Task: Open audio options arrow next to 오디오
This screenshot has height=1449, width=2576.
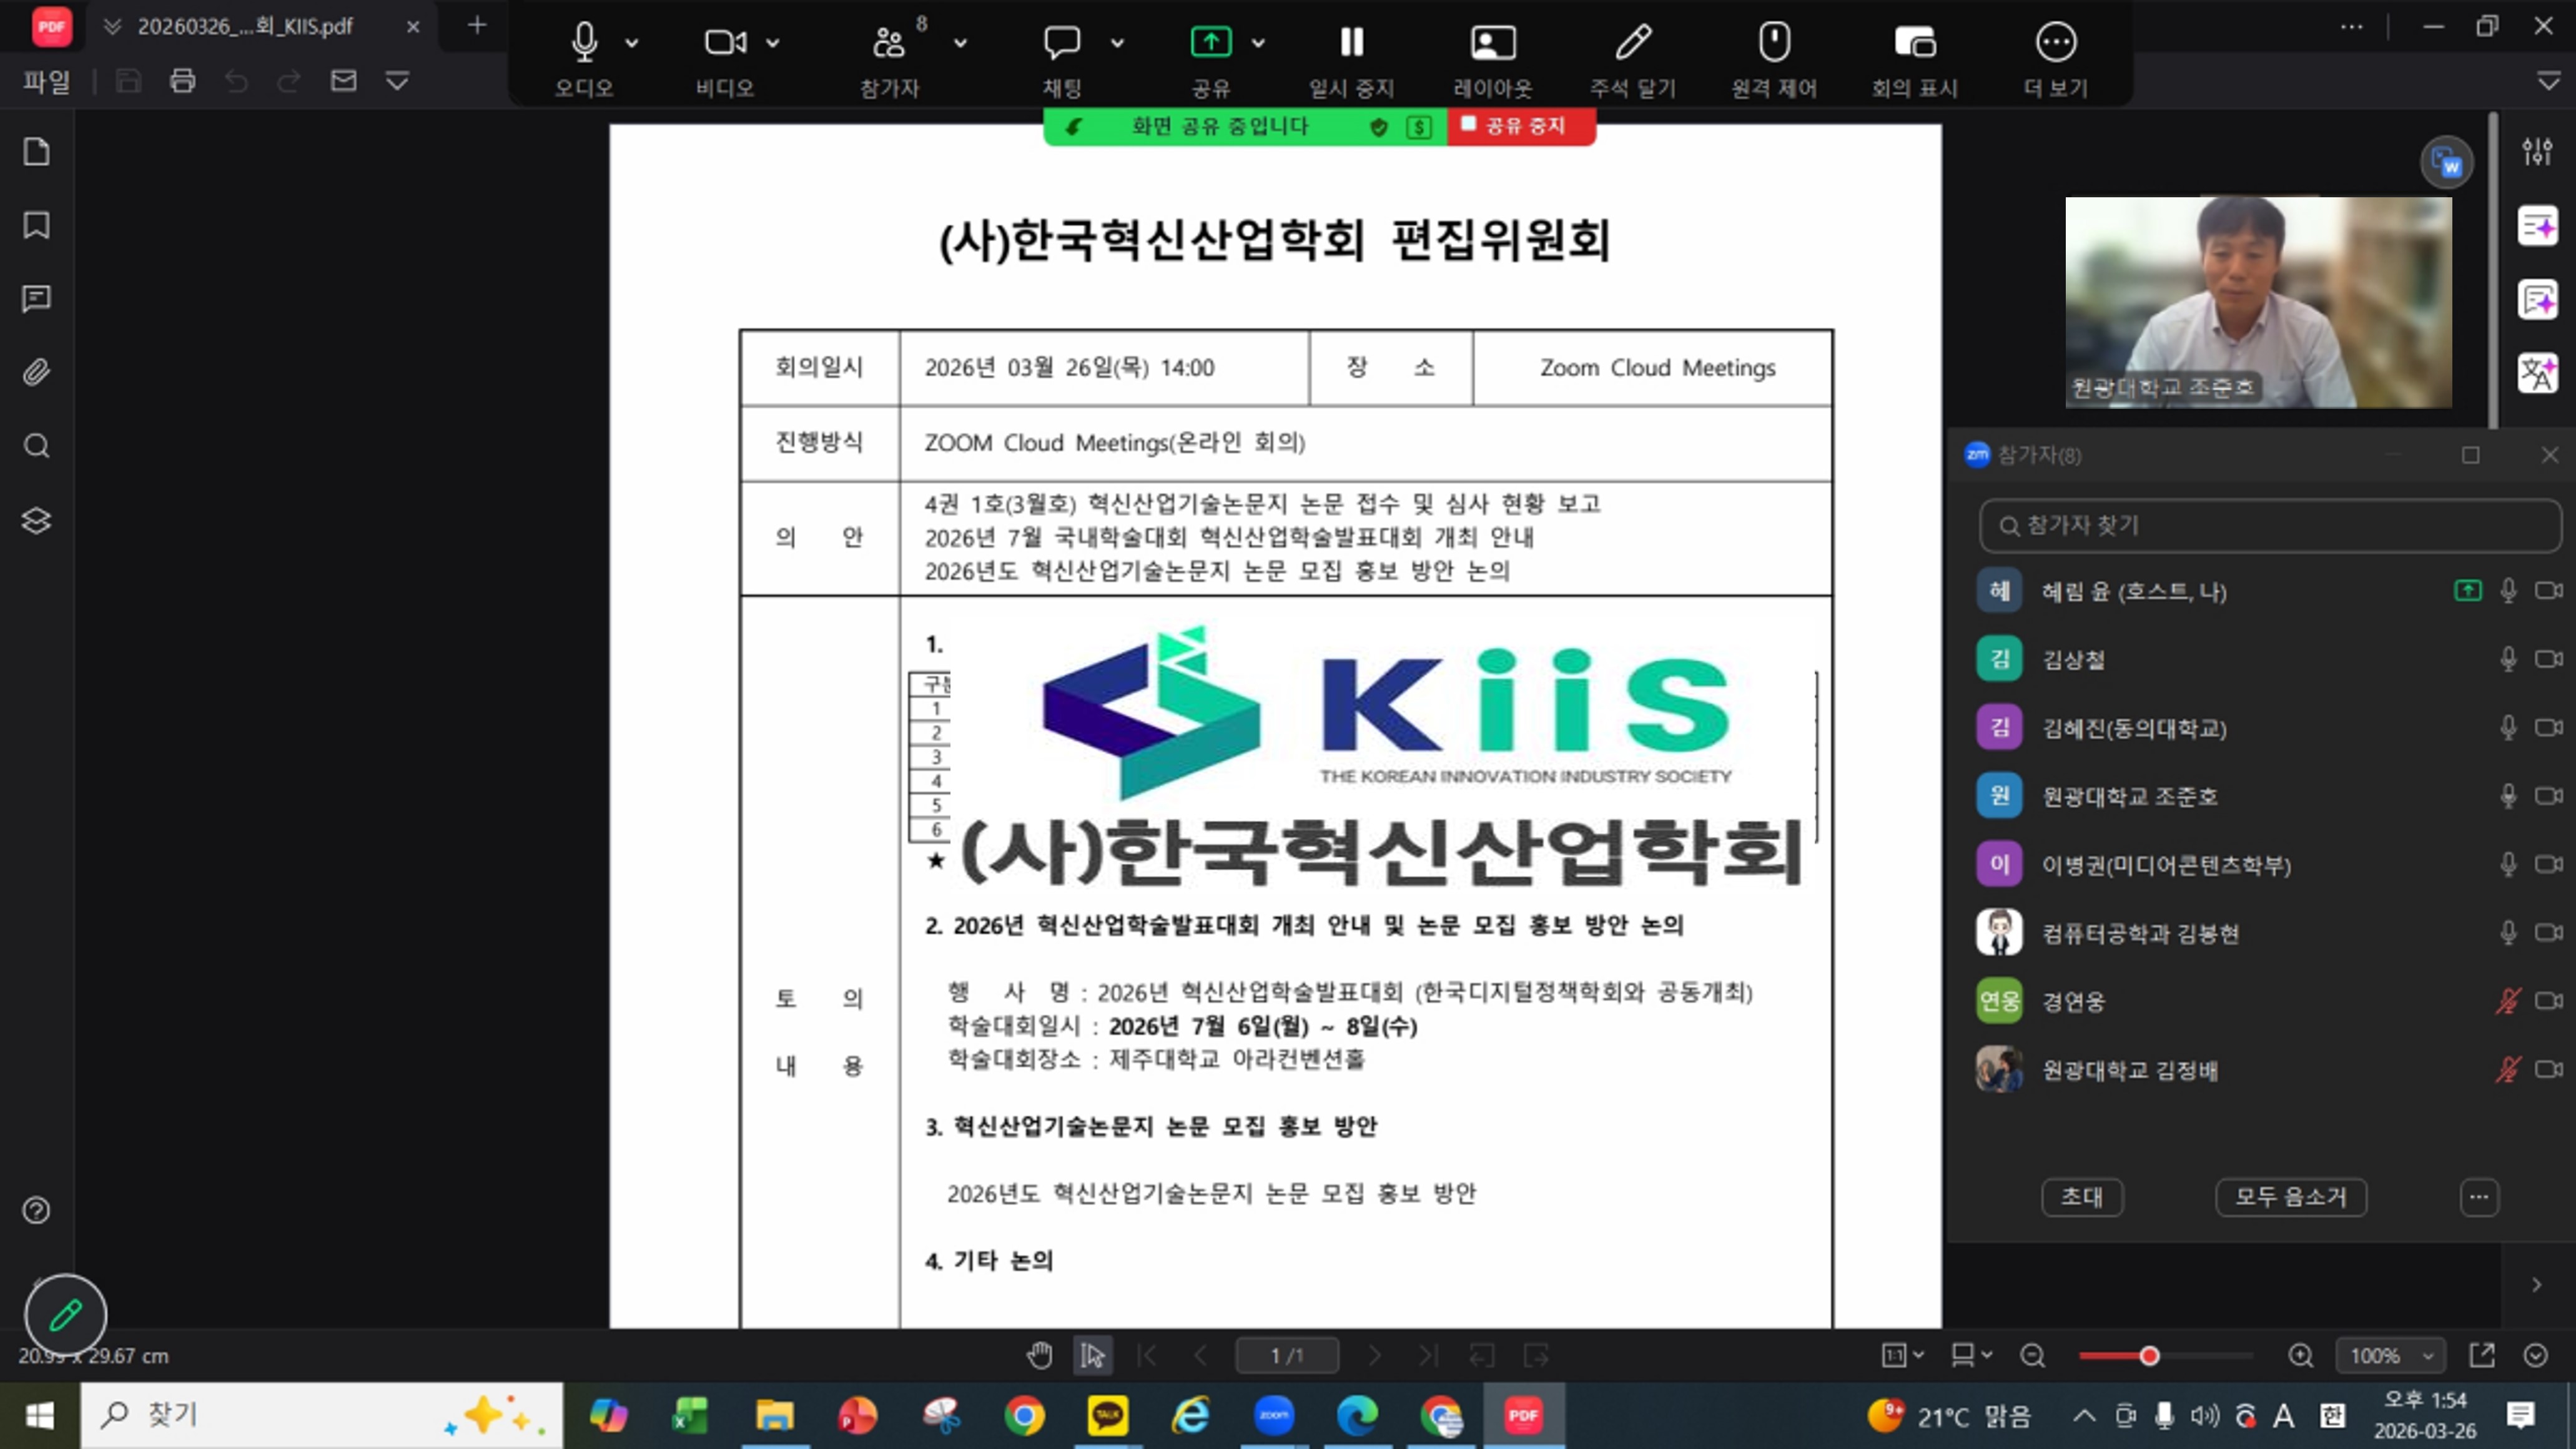Action: pos(632,43)
